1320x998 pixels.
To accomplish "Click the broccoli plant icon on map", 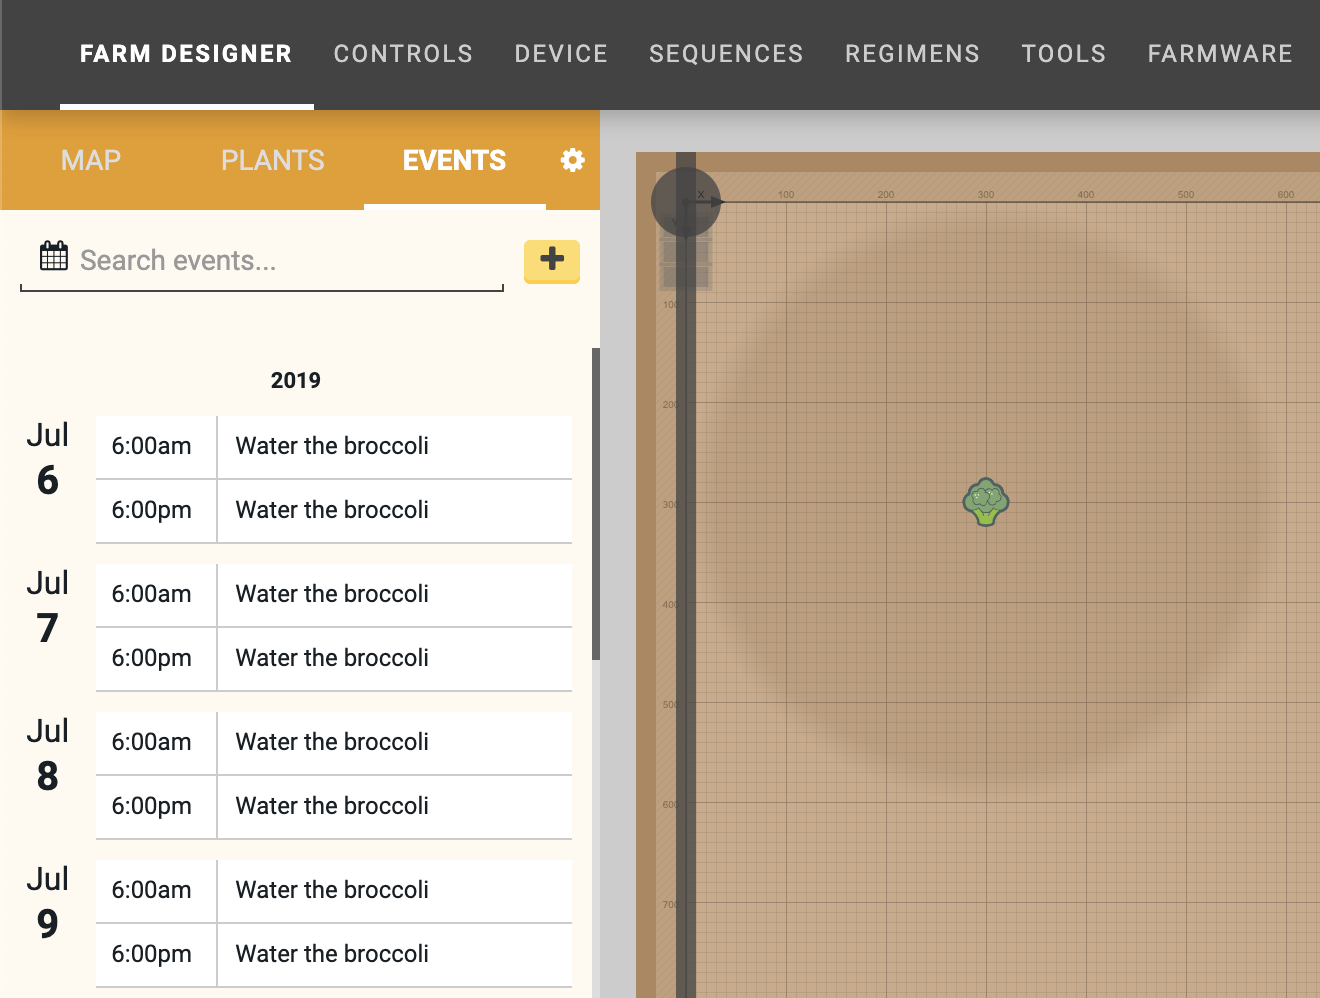I will (x=985, y=501).
